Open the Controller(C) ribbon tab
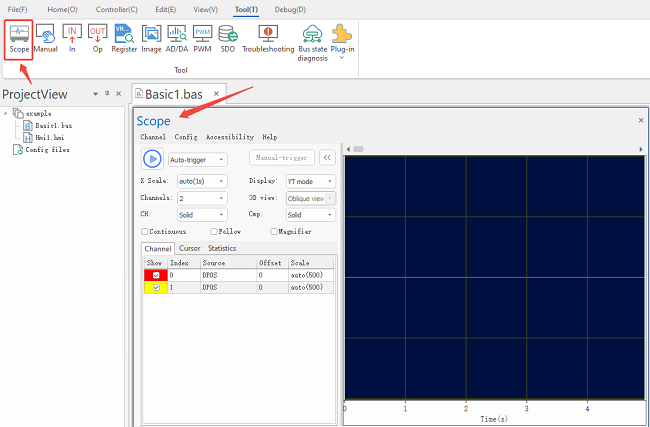650x427 pixels. (116, 9)
